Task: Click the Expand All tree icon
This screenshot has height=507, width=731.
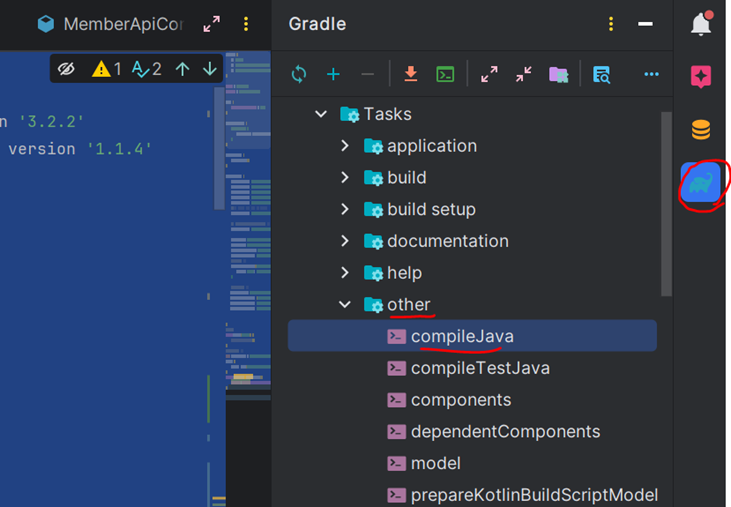Action: pos(489,74)
